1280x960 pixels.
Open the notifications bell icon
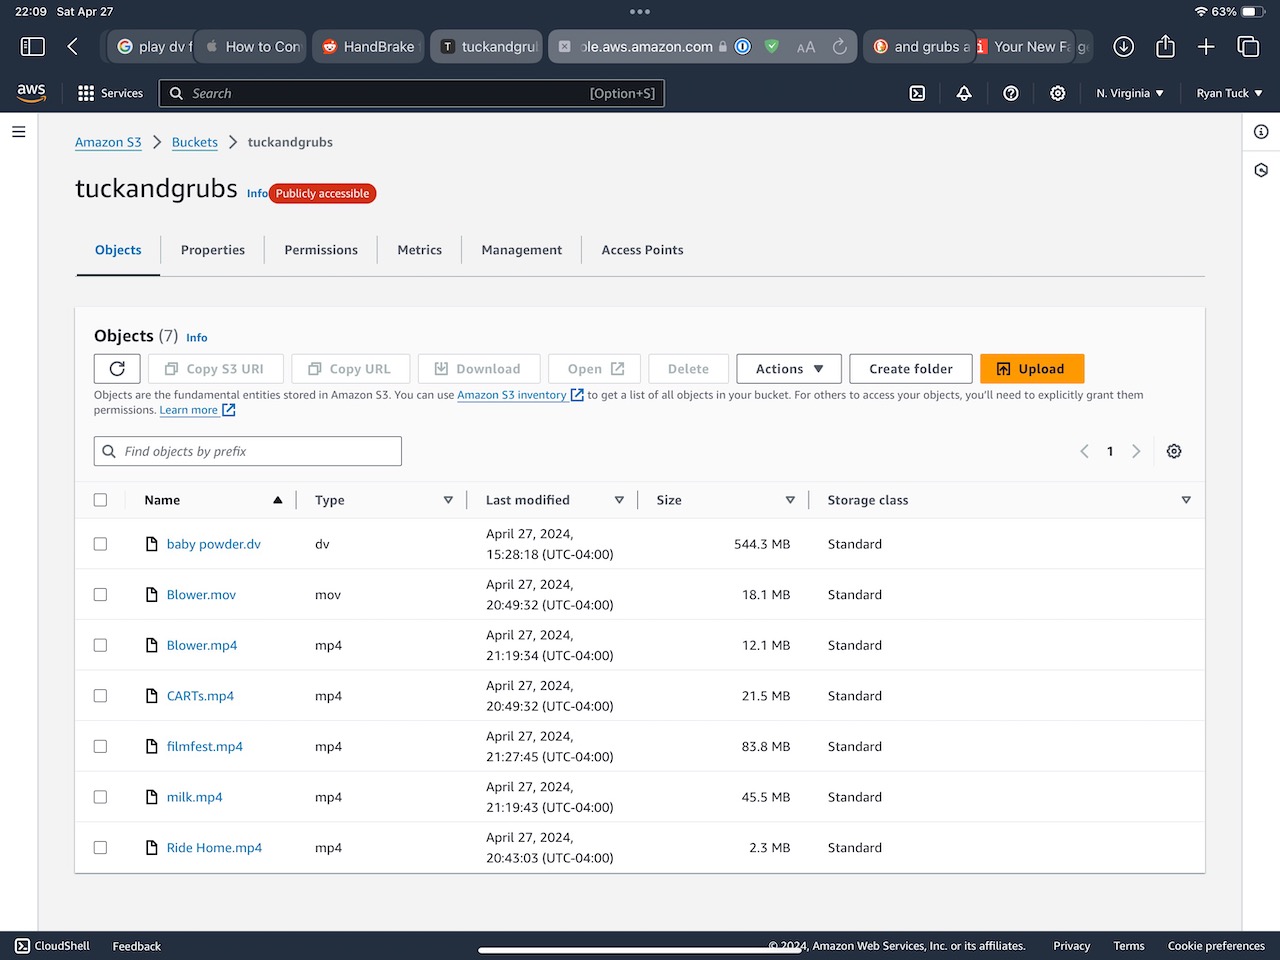(964, 93)
